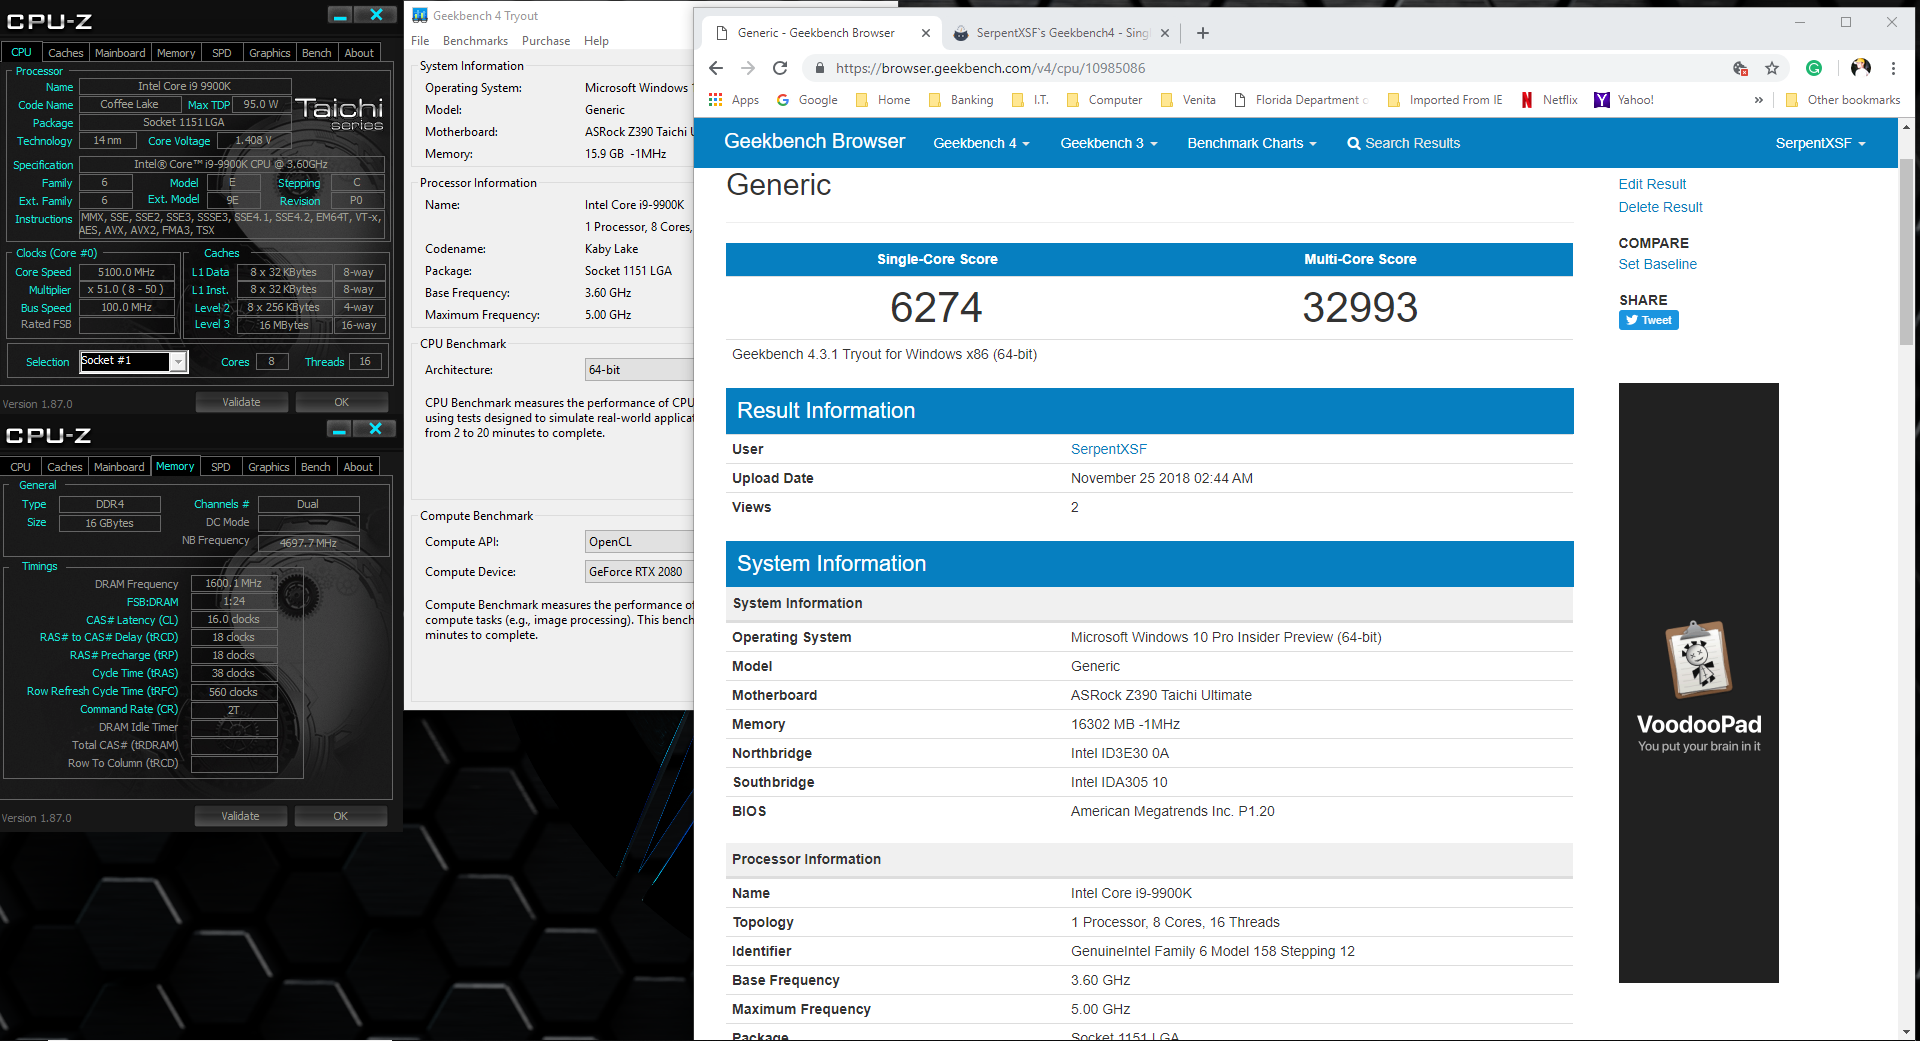The height and width of the screenshot is (1041, 1920).
Task: Minimize the lower CPU-Z Memory window
Action: 339,429
